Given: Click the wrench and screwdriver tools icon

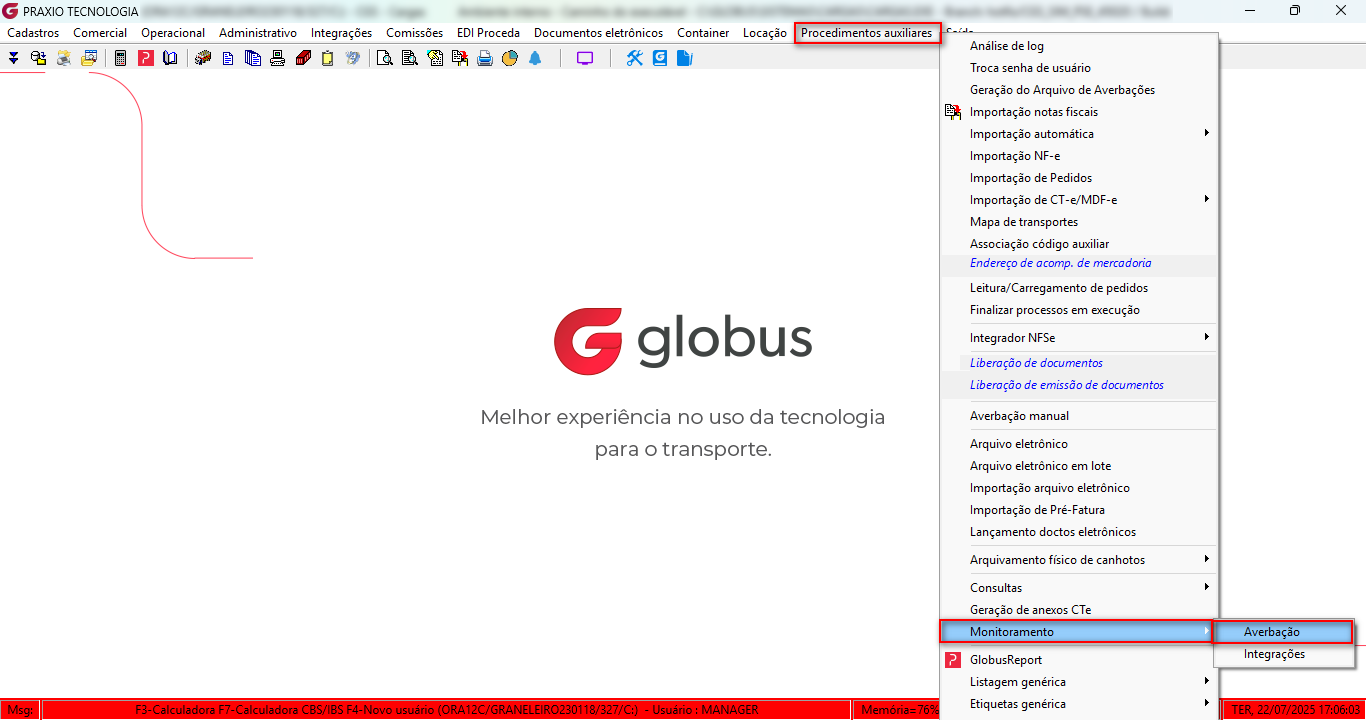Looking at the screenshot, I should [x=634, y=58].
